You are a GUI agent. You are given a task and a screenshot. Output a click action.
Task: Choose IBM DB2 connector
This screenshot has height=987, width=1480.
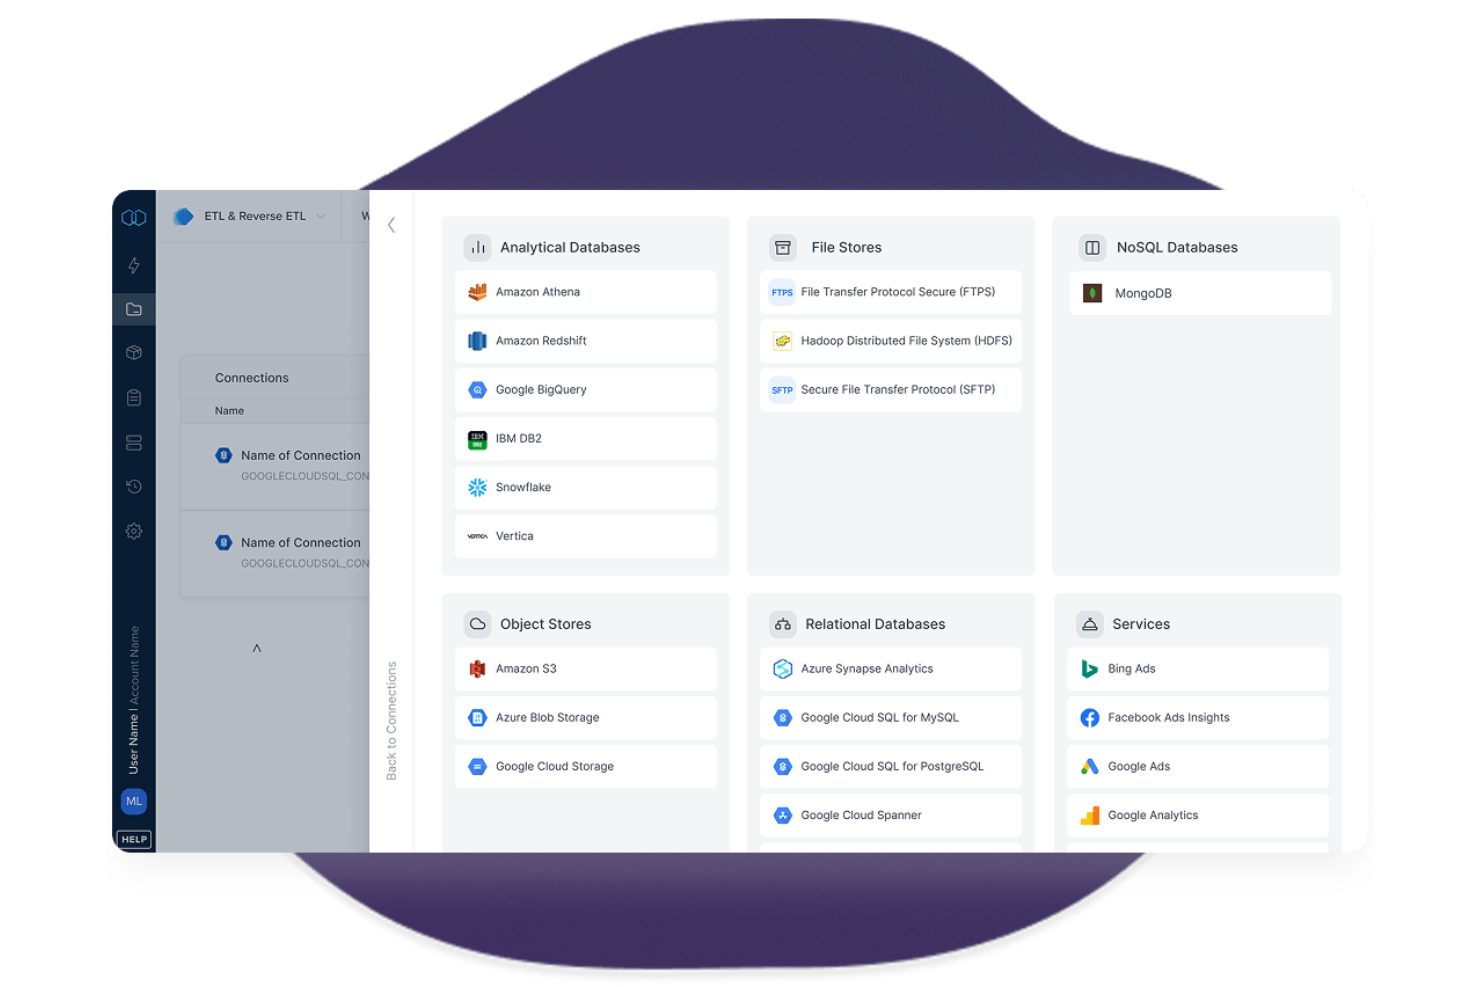click(x=585, y=438)
